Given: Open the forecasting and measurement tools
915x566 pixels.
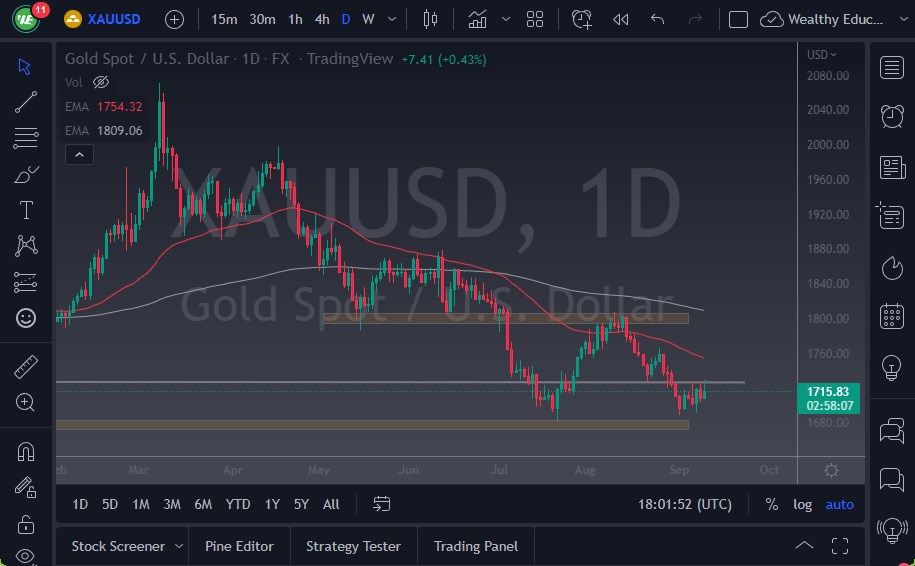Looking at the screenshot, I should (26, 282).
